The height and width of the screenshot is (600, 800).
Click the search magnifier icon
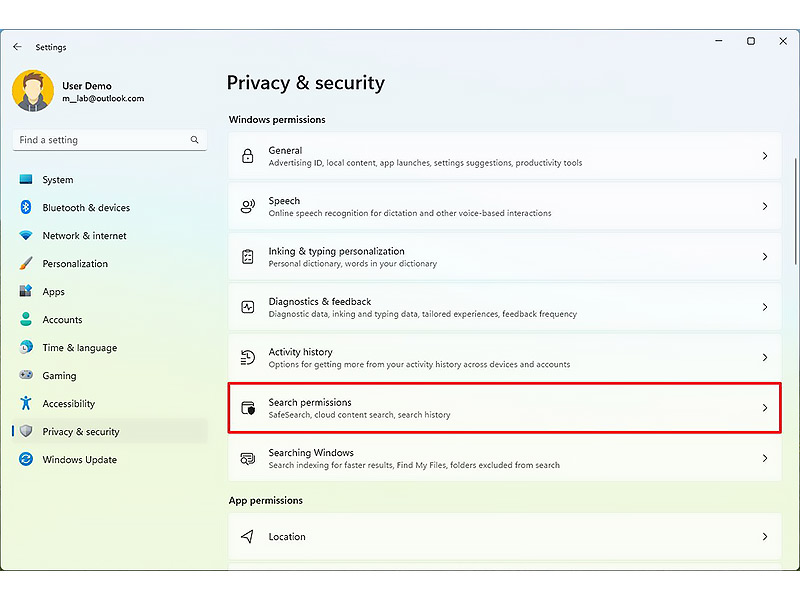point(195,141)
